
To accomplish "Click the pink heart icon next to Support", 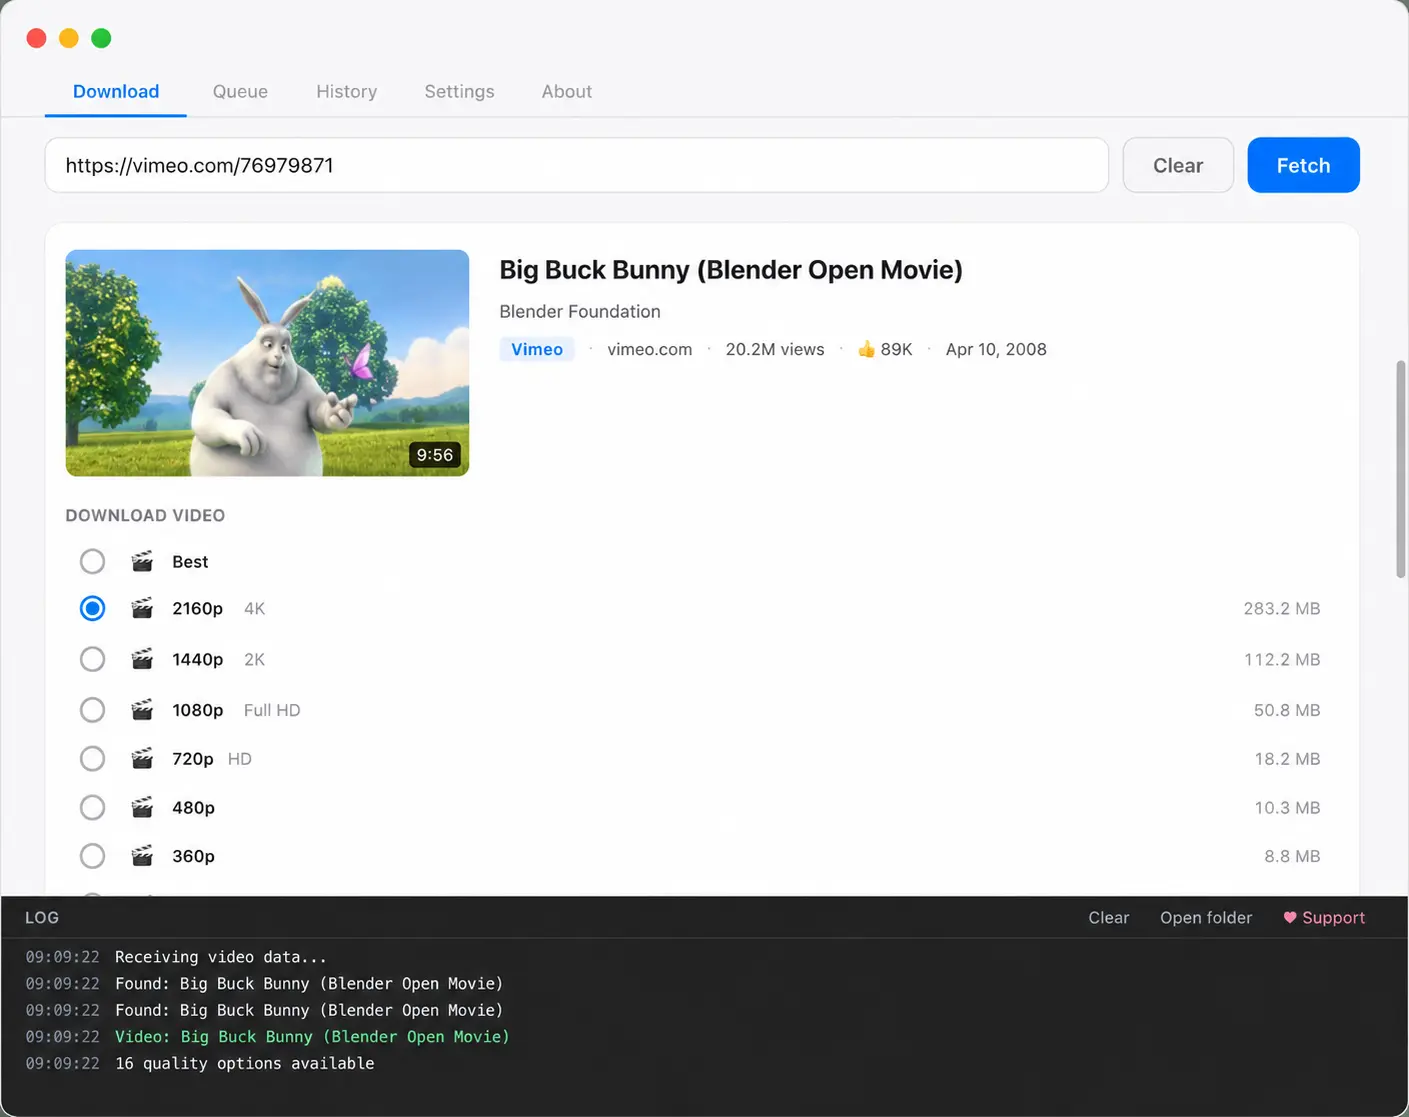I will point(1290,917).
